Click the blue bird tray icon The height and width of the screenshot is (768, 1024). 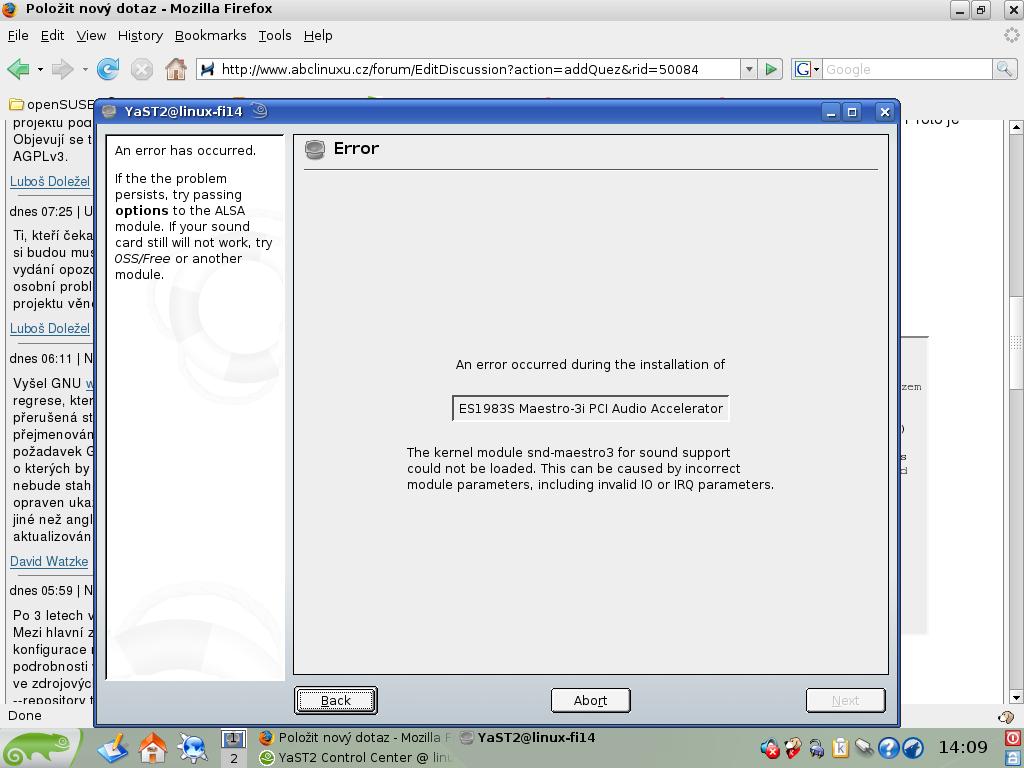coord(912,748)
